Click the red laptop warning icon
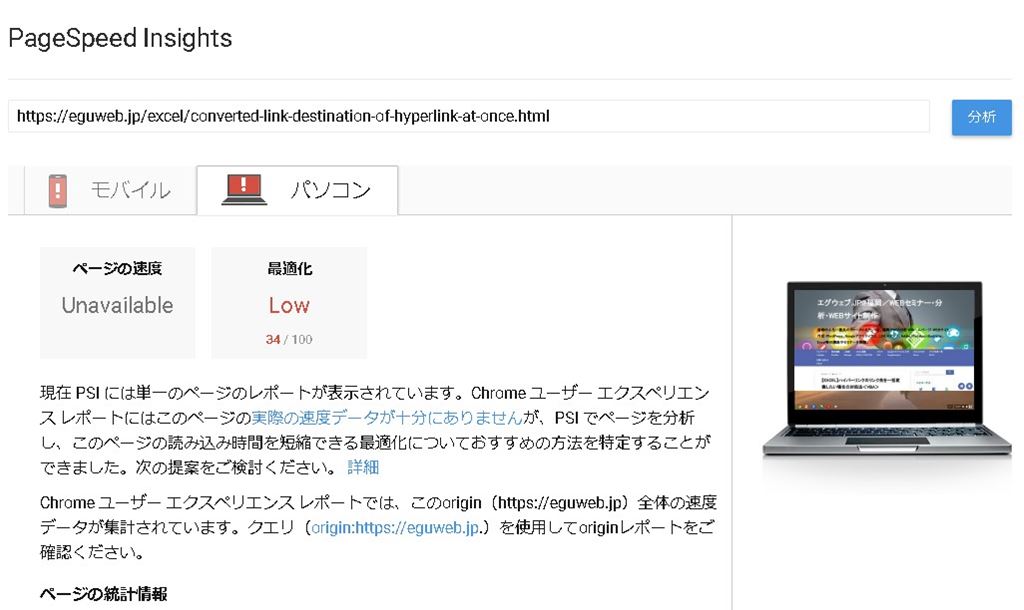Viewport: 1024px width, 610px height. coord(243,190)
